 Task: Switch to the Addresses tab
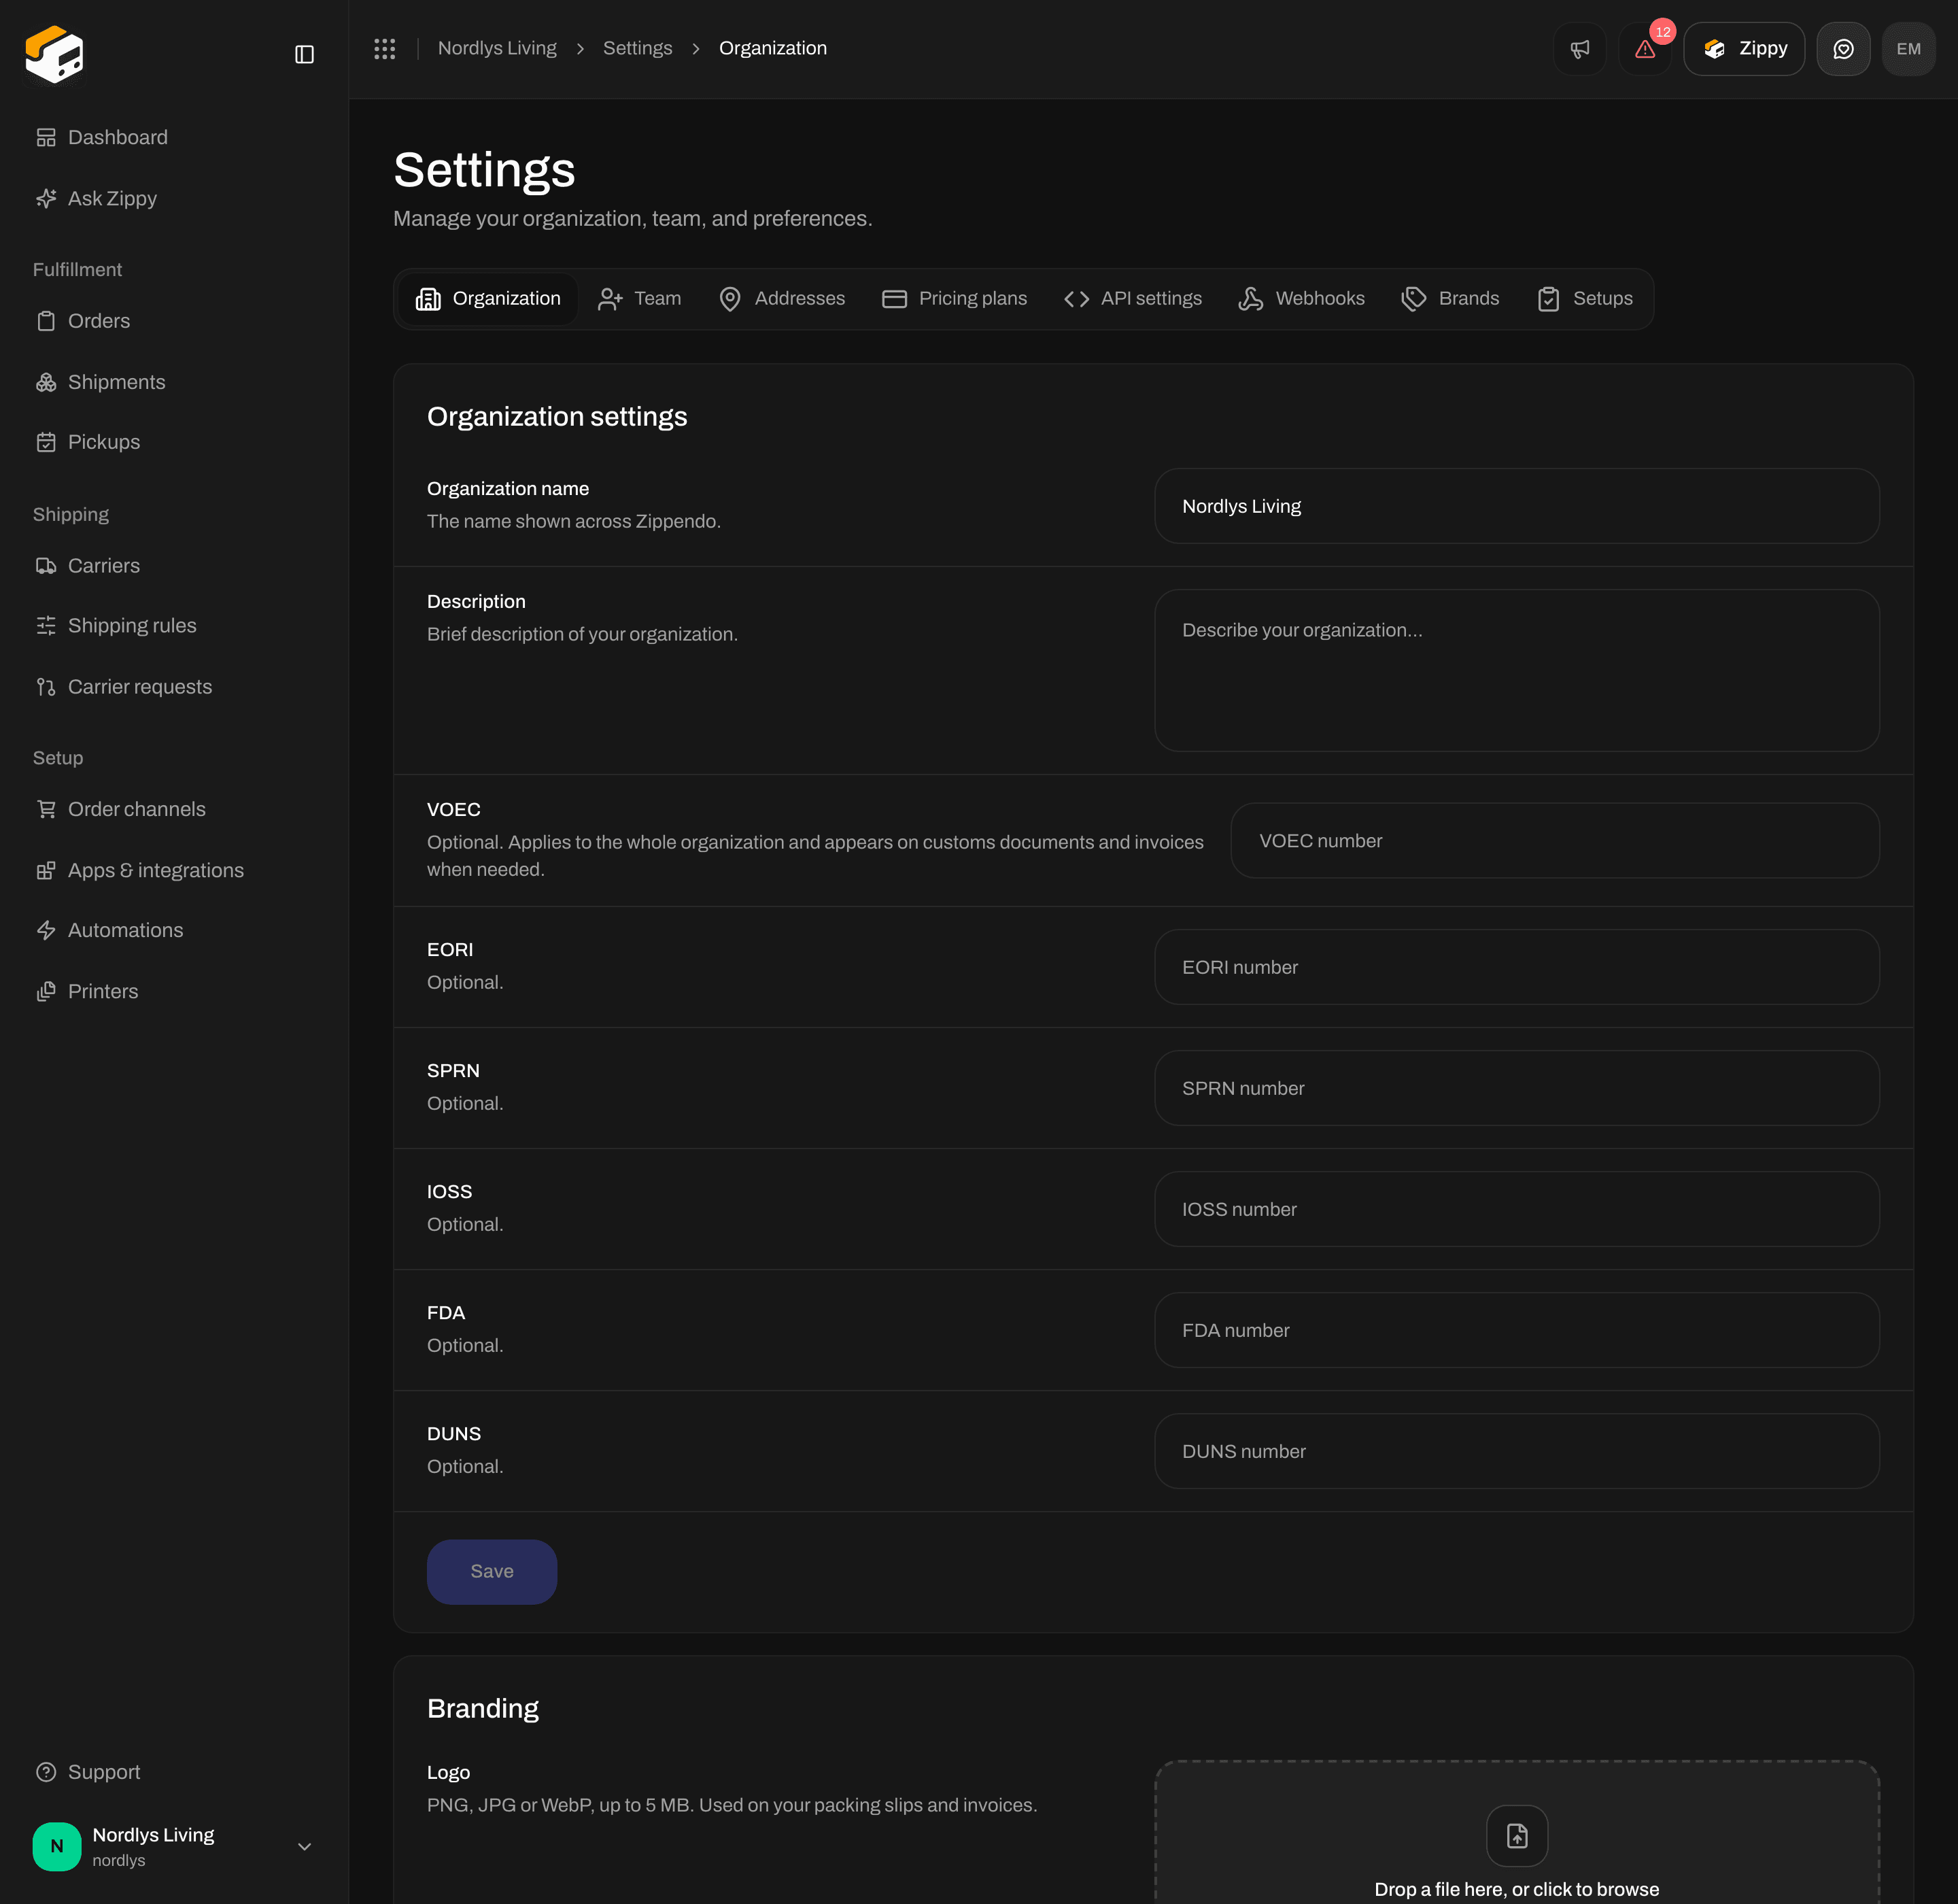point(782,298)
